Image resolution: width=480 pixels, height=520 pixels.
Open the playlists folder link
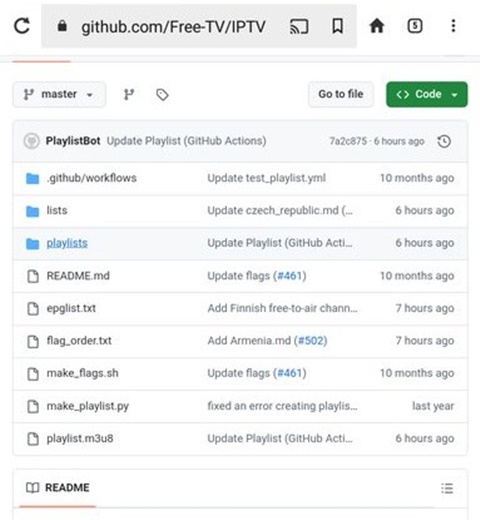click(67, 243)
